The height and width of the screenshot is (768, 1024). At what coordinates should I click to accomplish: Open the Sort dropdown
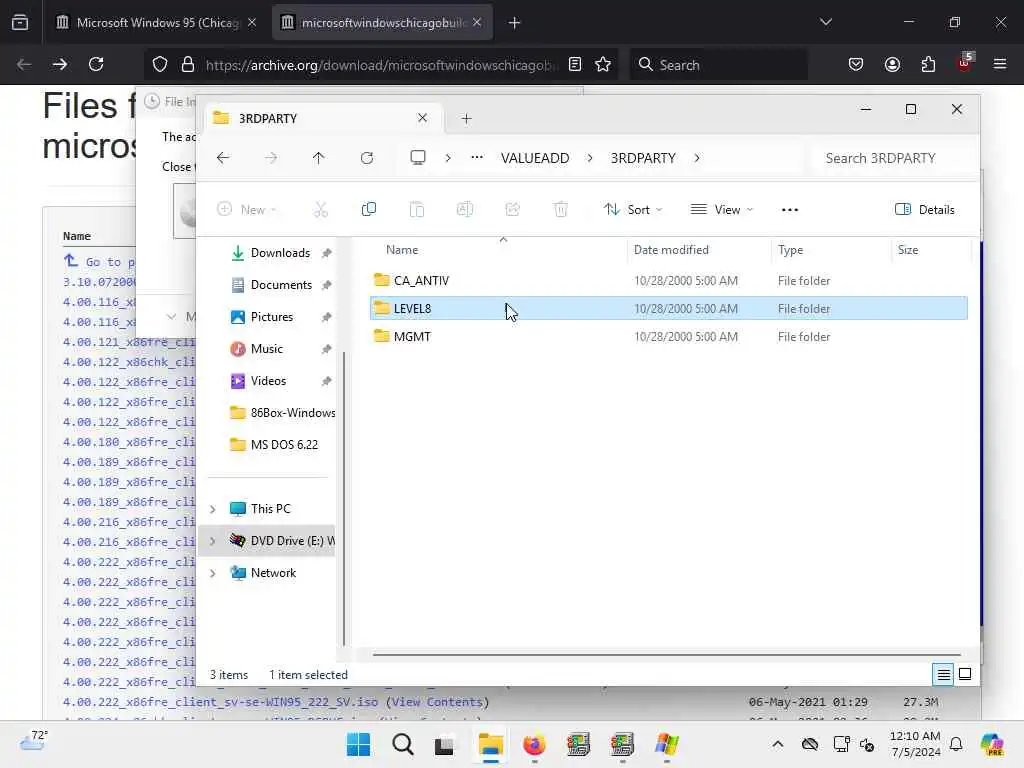coord(633,210)
